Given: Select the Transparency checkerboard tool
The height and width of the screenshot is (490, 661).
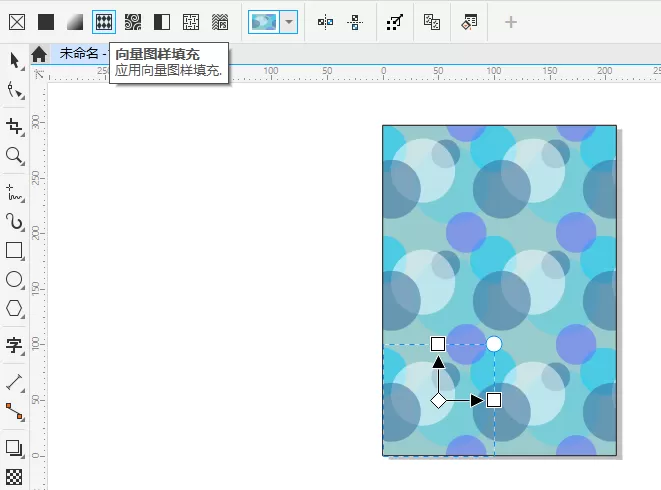Looking at the screenshot, I should click(14, 477).
